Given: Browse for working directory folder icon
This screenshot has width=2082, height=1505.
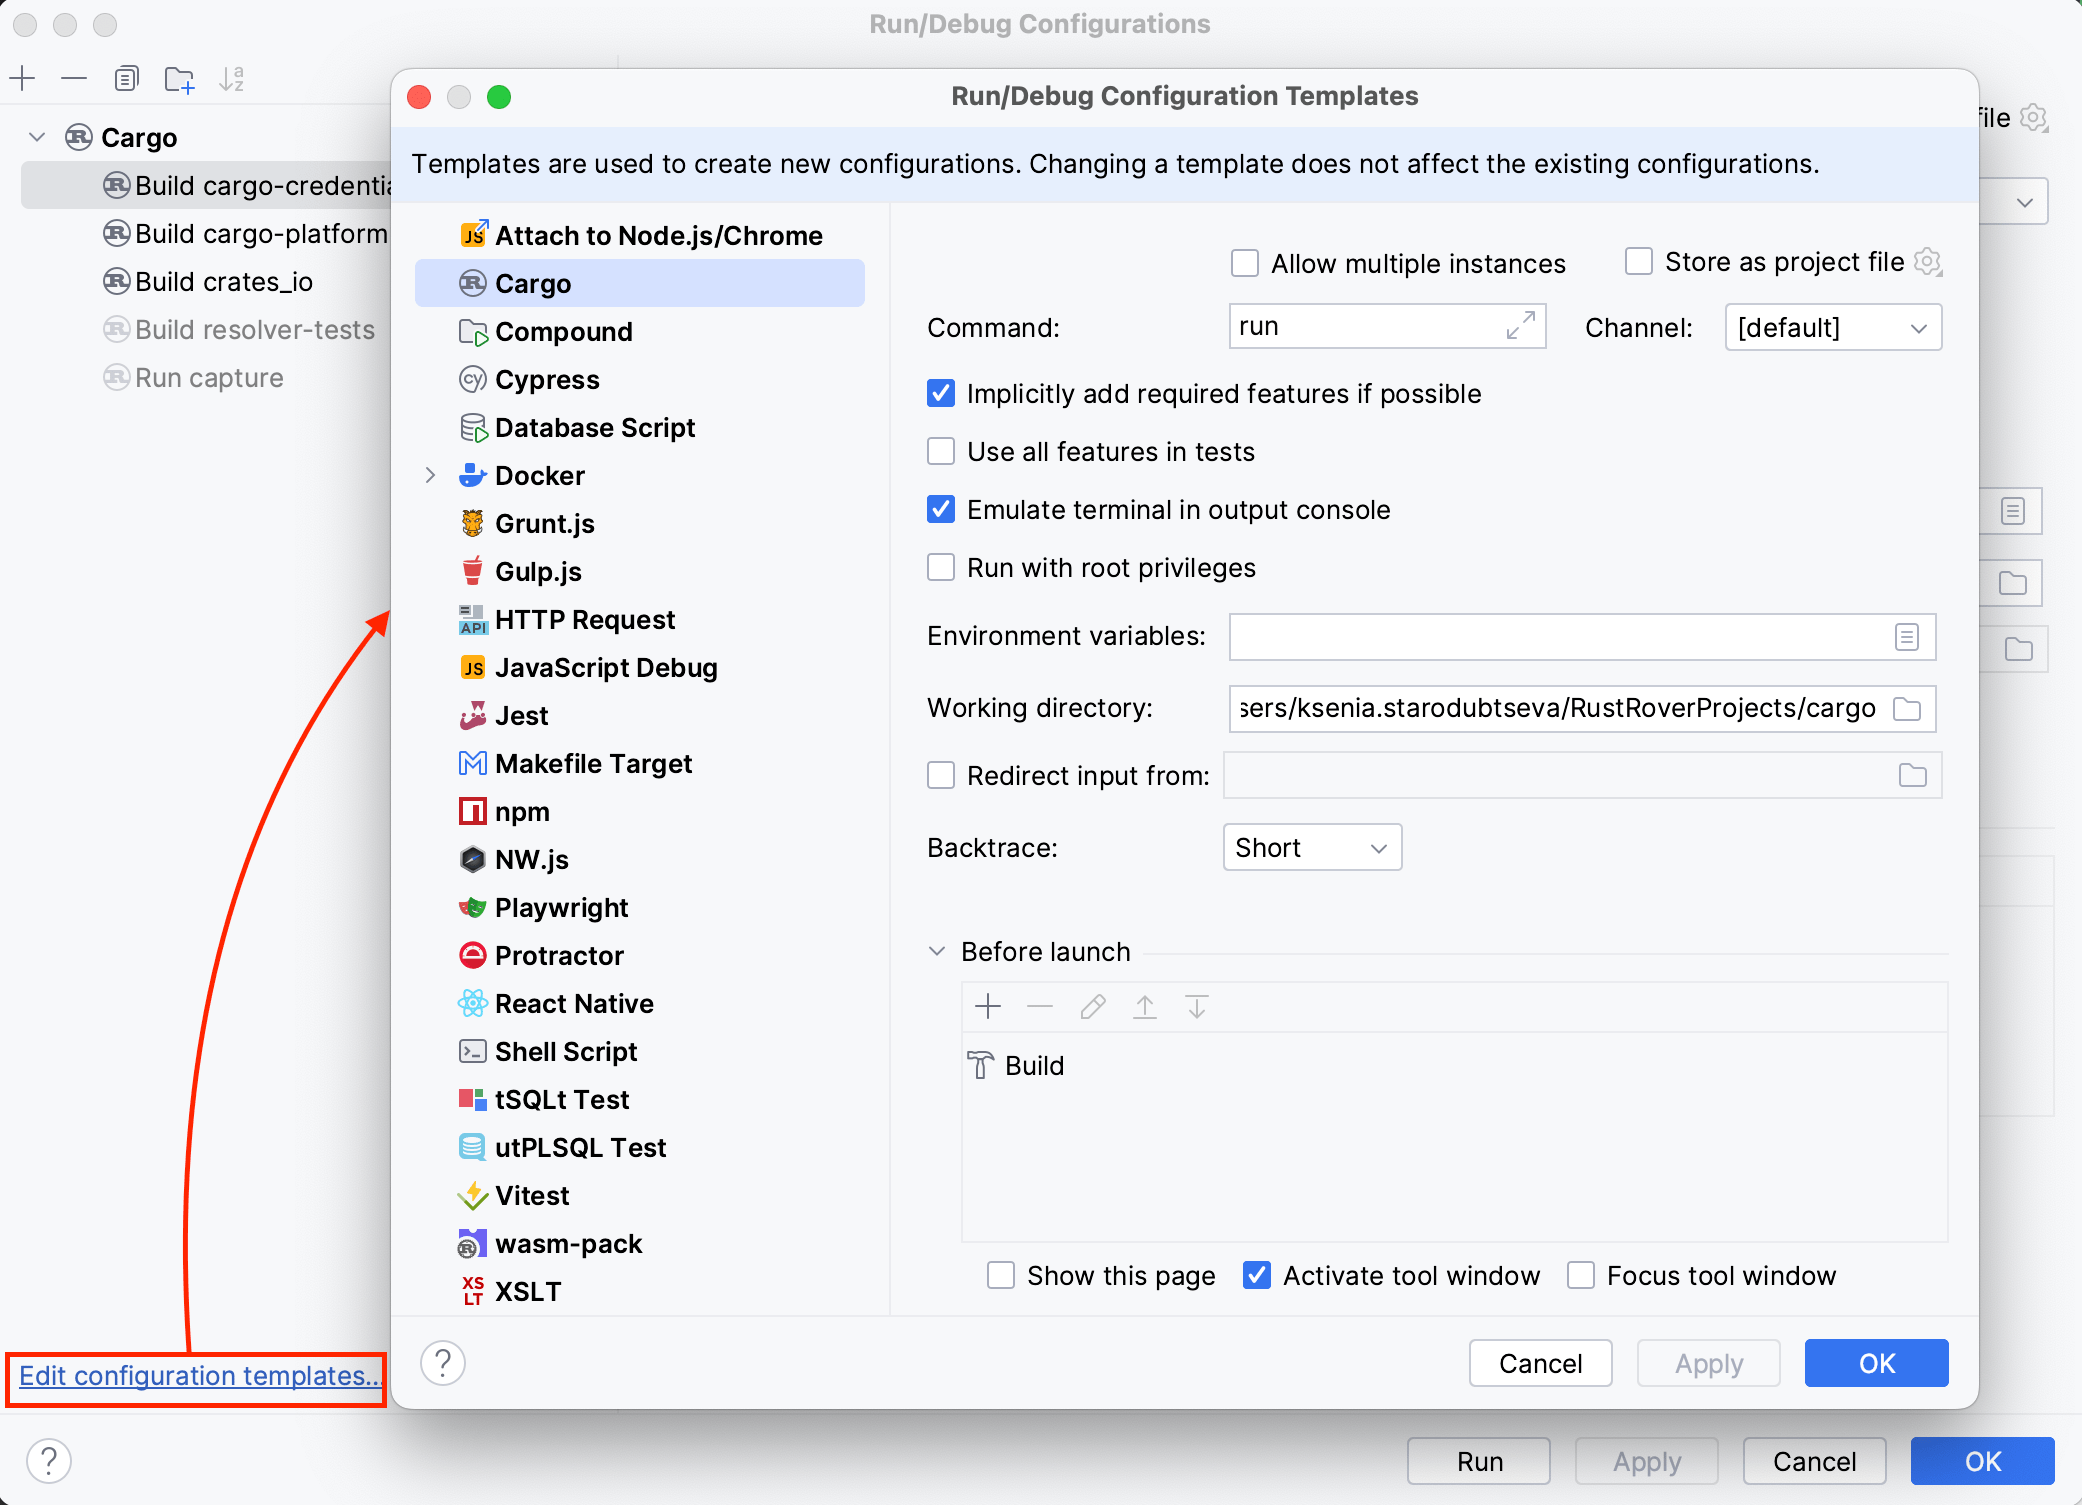Looking at the screenshot, I should tap(1907, 708).
